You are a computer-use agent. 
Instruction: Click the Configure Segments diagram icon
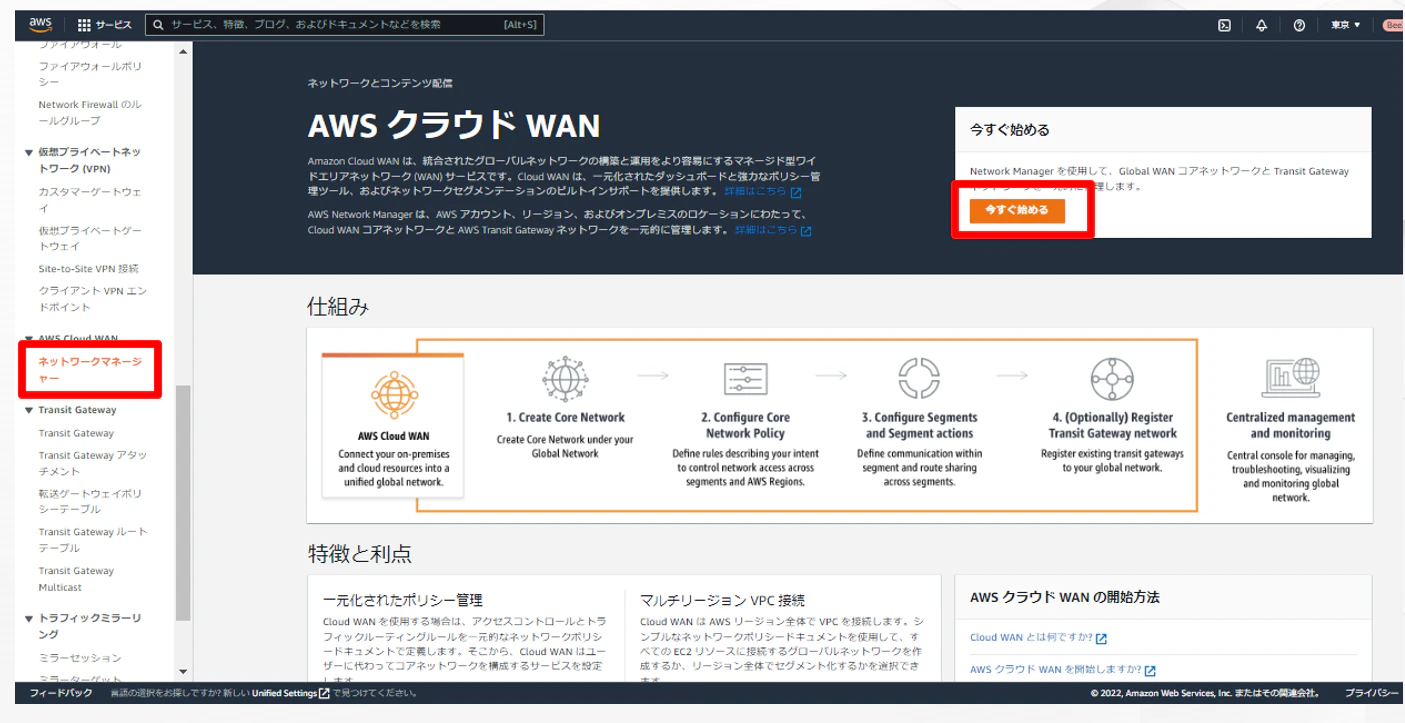919,379
